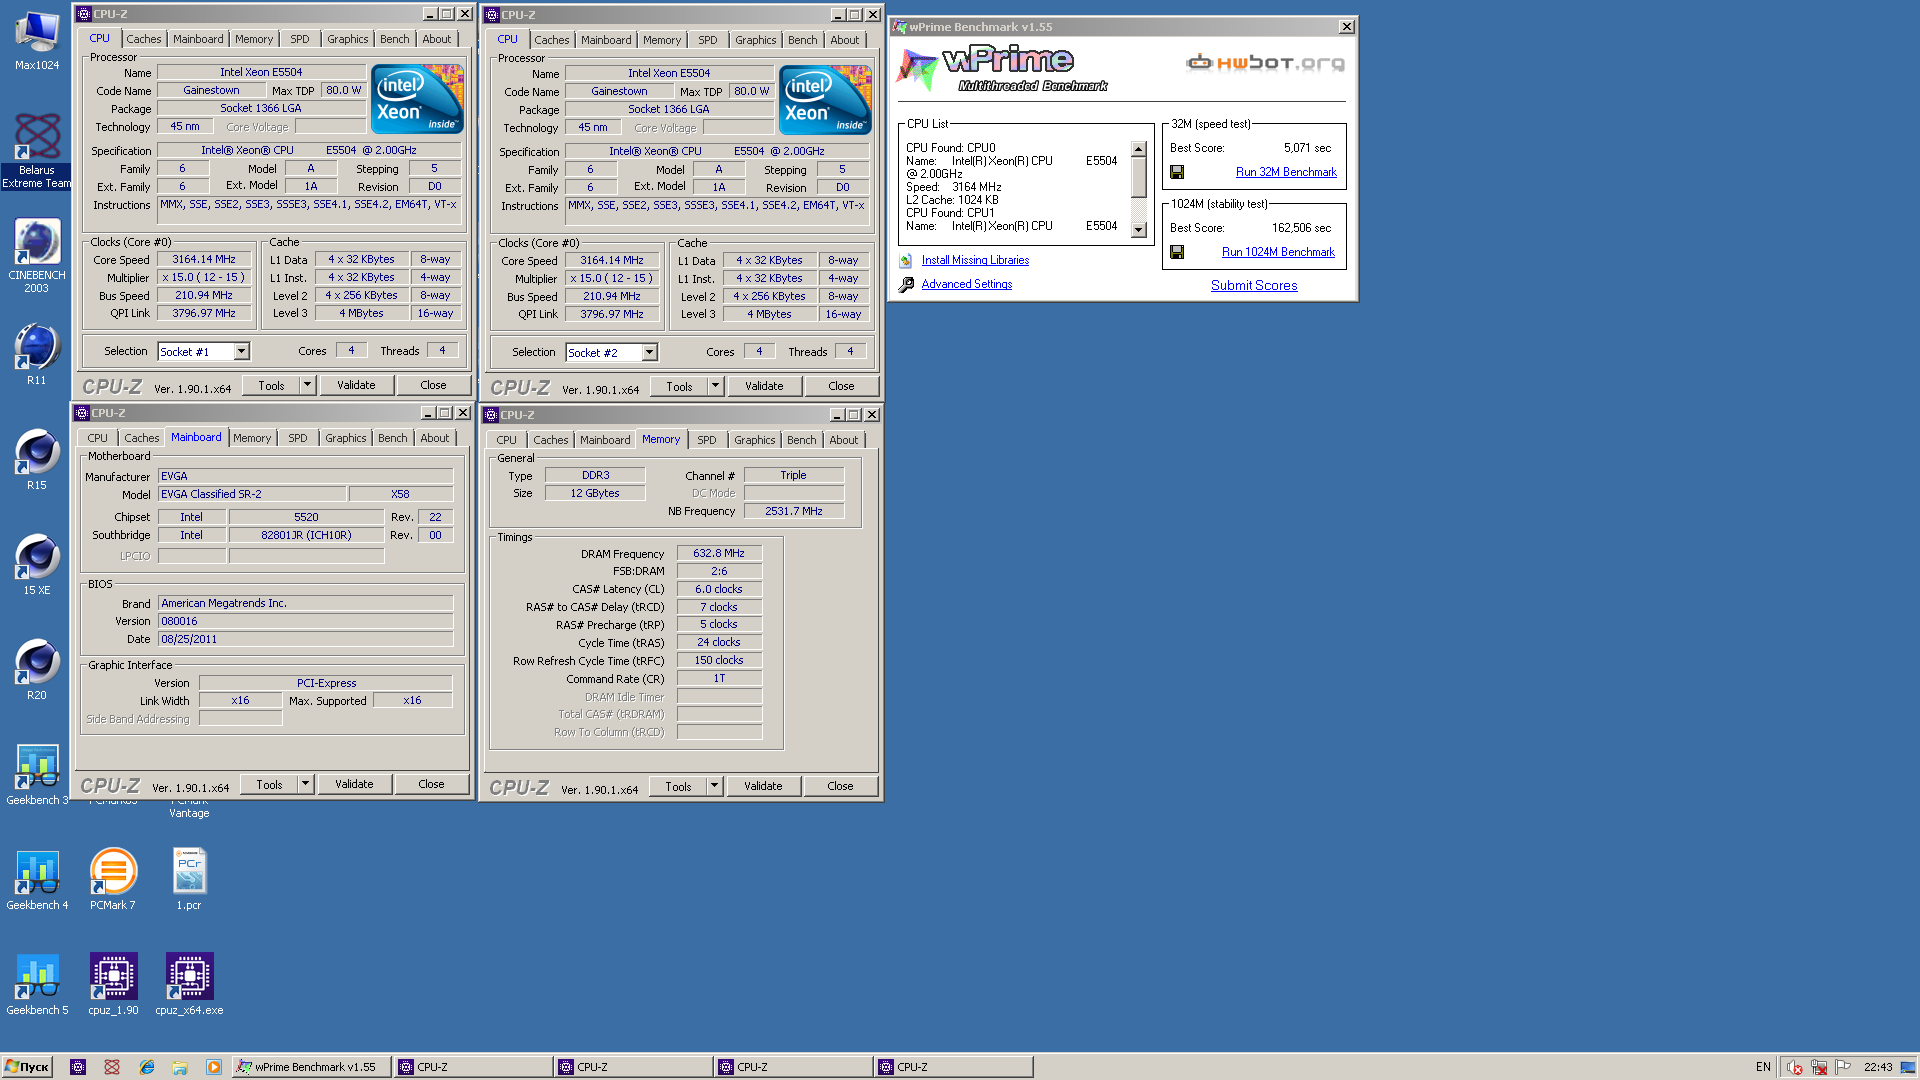
Task: Open About tab in Socket #1 CPU-Z window
Action: (x=437, y=39)
